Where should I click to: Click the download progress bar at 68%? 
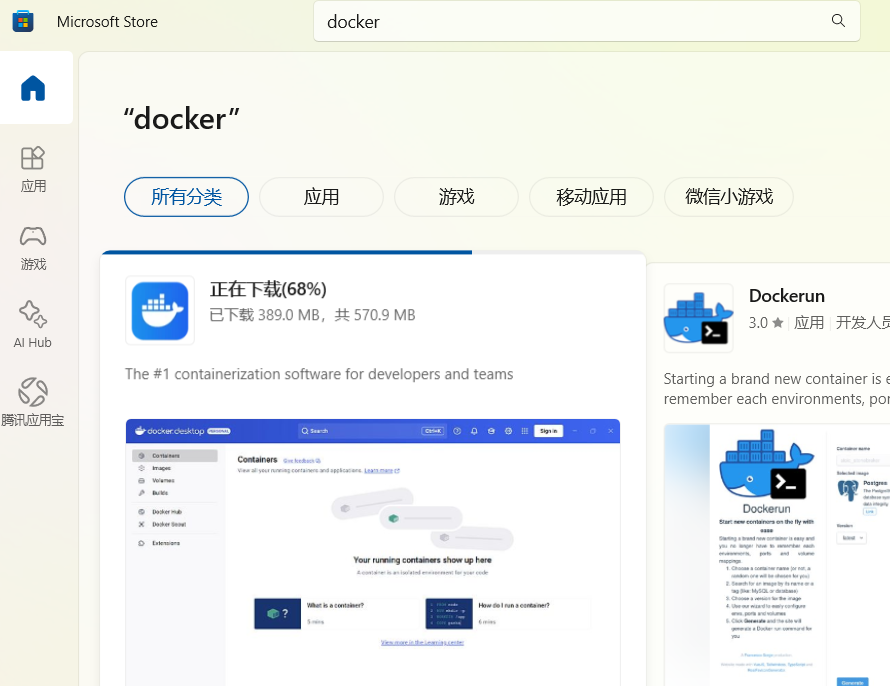click(373, 252)
